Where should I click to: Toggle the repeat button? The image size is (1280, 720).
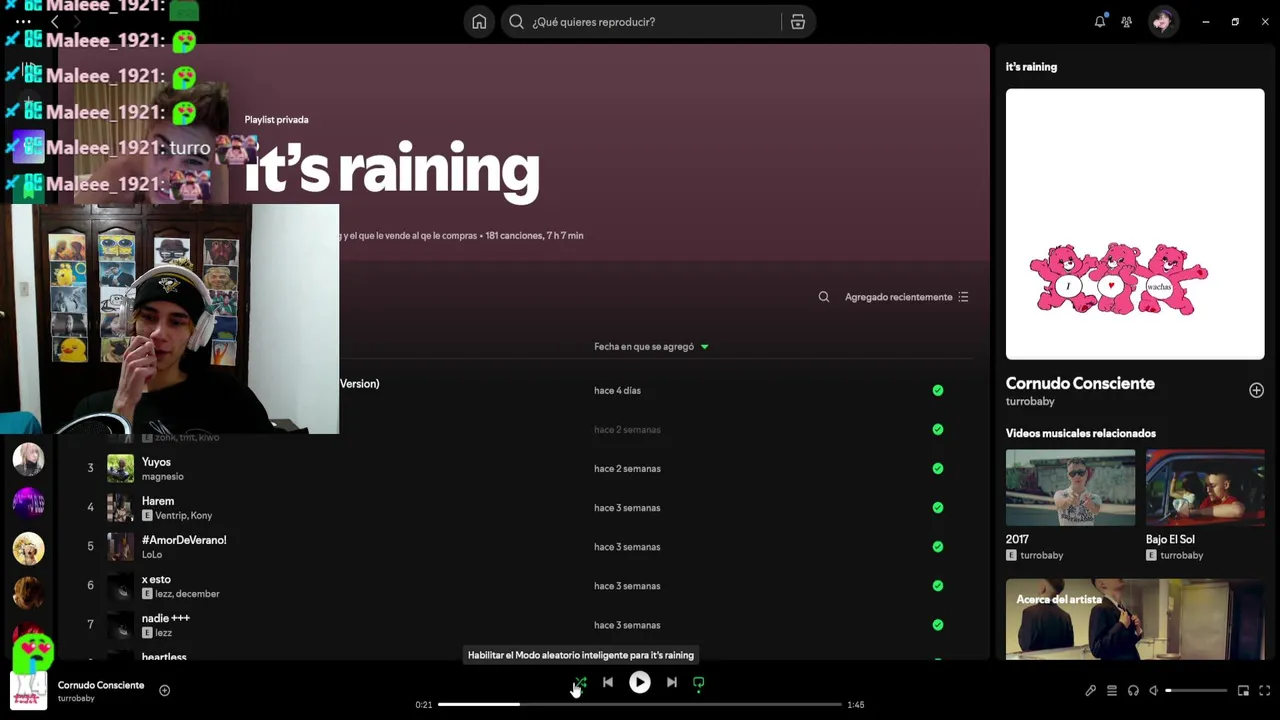[x=699, y=683]
